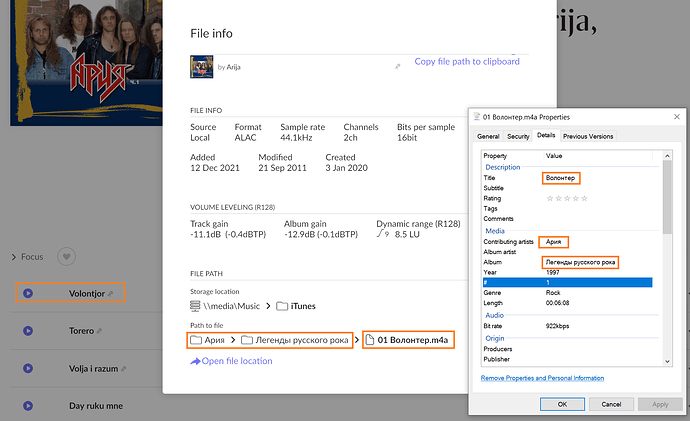
Task: Click the heart favorite icon near Focus
Action: point(66,256)
